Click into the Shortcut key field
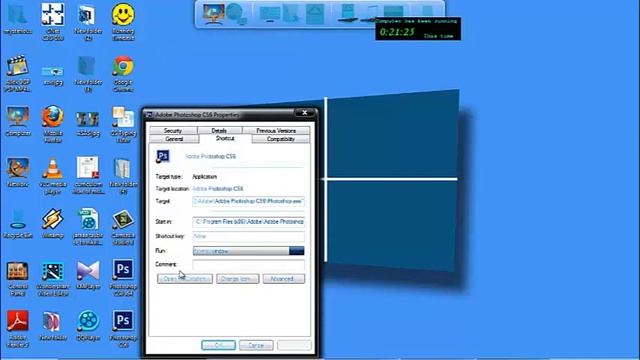This screenshot has width=640, height=360. tap(249, 236)
